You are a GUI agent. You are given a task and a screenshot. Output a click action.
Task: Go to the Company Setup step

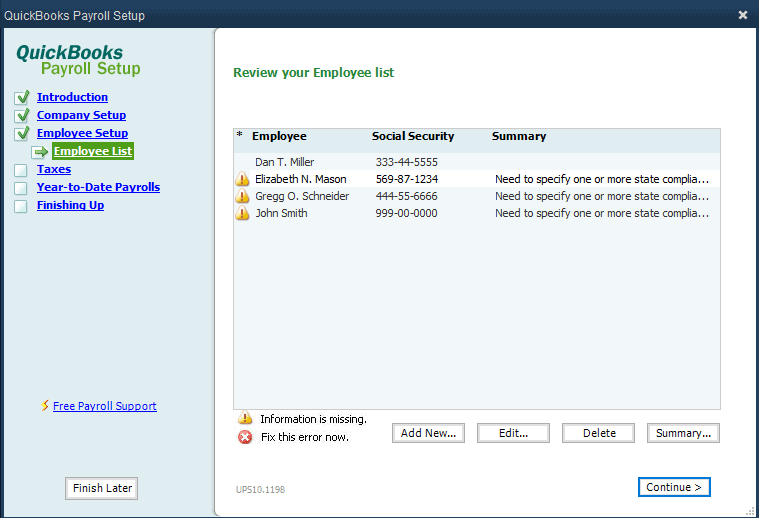[81, 115]
